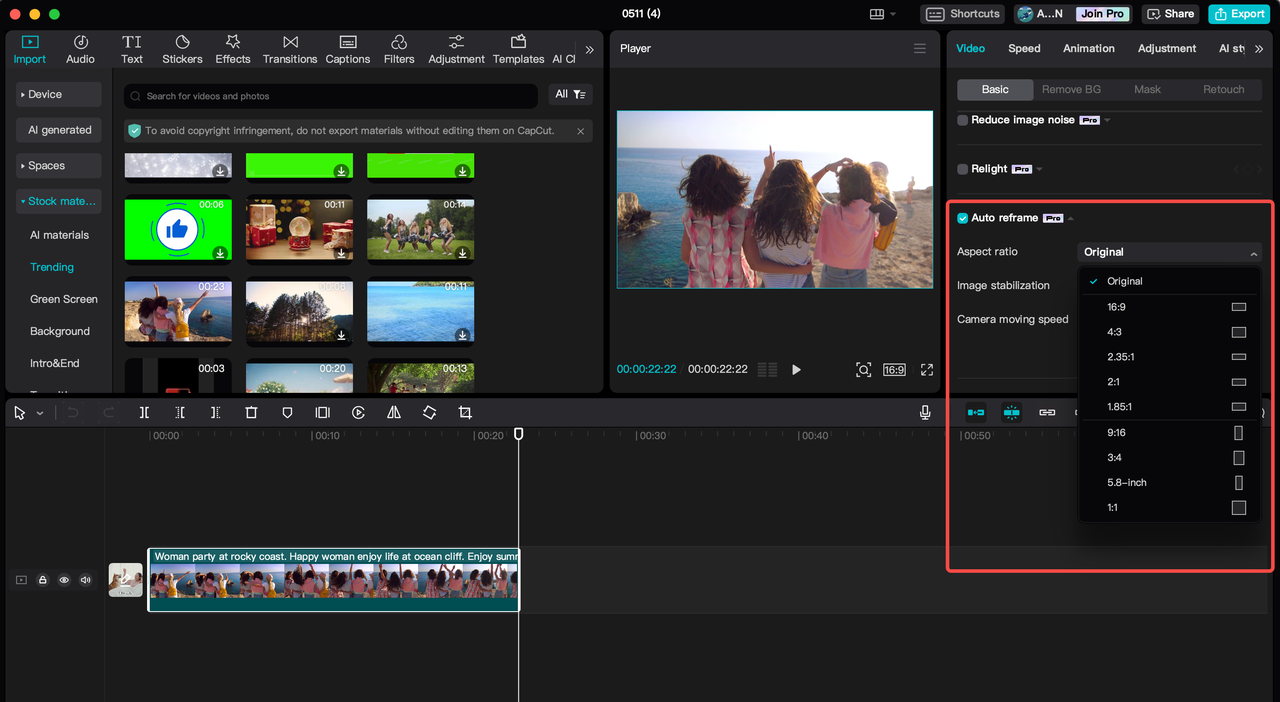Screen dimensions: 1280x702
Task: Open the Shortcuts panel
Action: 962,14
